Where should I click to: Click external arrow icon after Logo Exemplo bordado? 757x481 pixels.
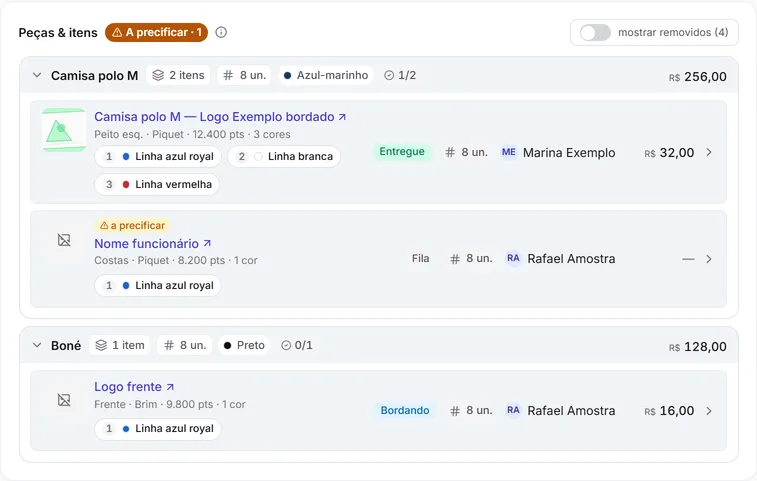pos(342,117)
